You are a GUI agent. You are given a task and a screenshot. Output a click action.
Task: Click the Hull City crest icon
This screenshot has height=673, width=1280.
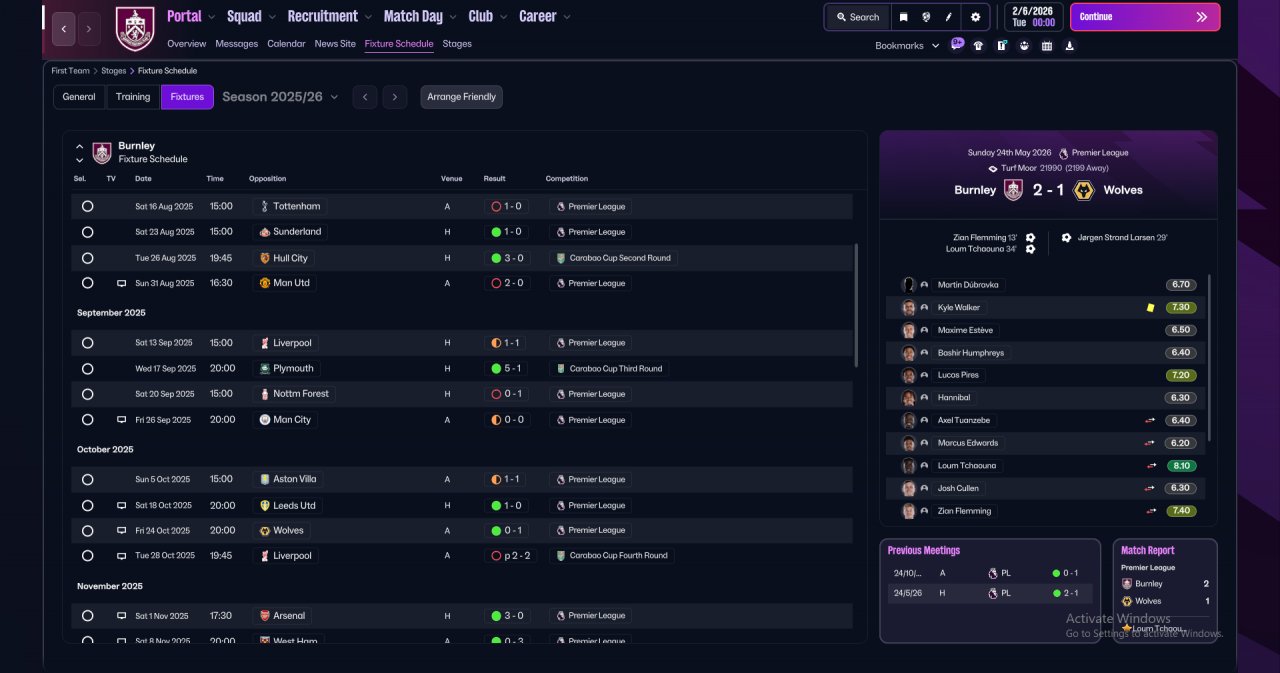[x=264, y=258]
